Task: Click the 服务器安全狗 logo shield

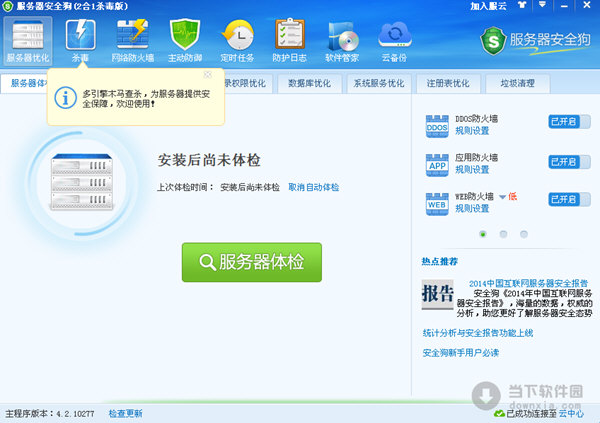Action: coord(493,41)
